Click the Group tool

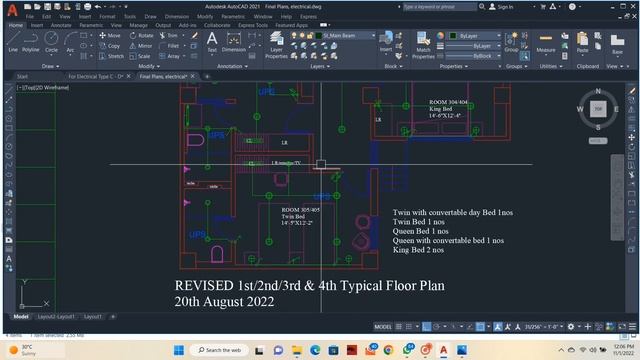click(511, 42)
